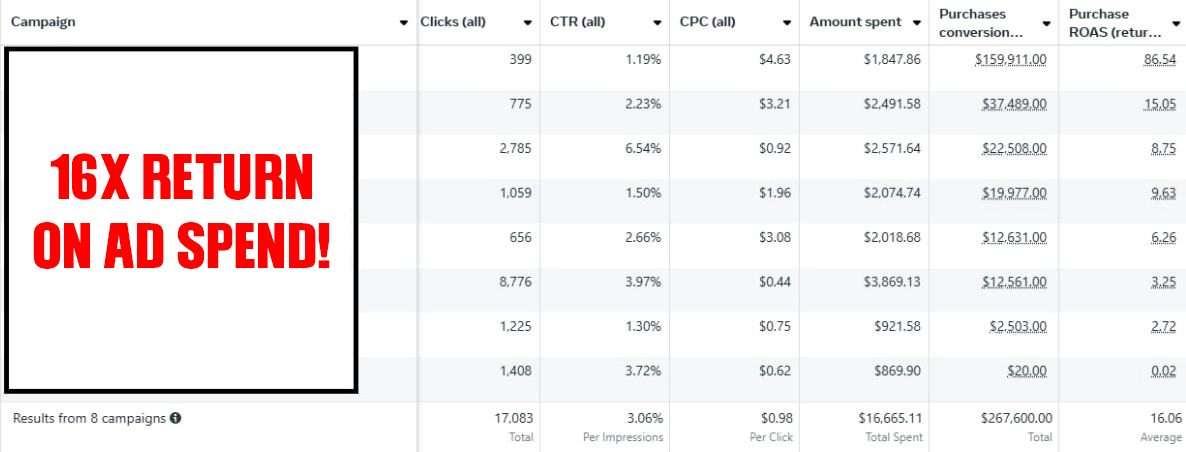Click the info icon beside Results from 8 campaigns

(x=175, y=418)
